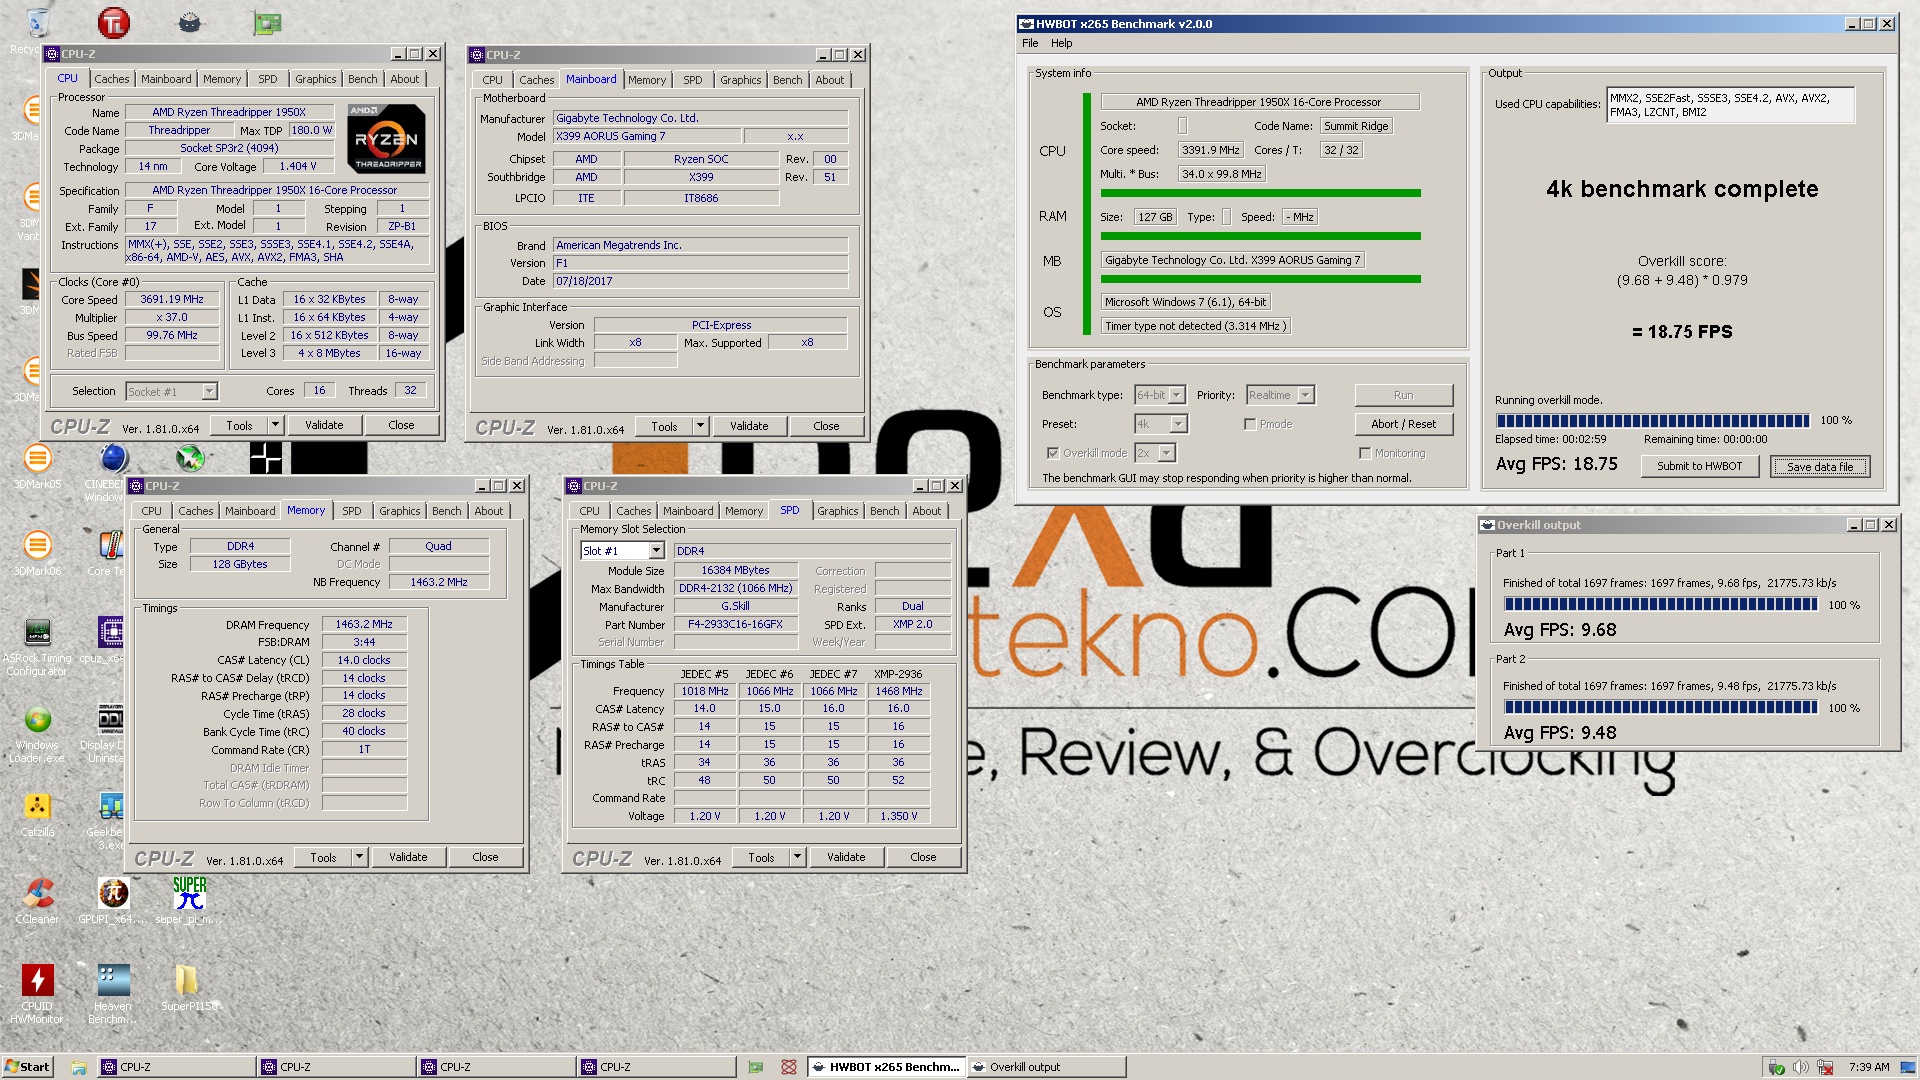Click the Abort / Reset button

(1404, 424)
